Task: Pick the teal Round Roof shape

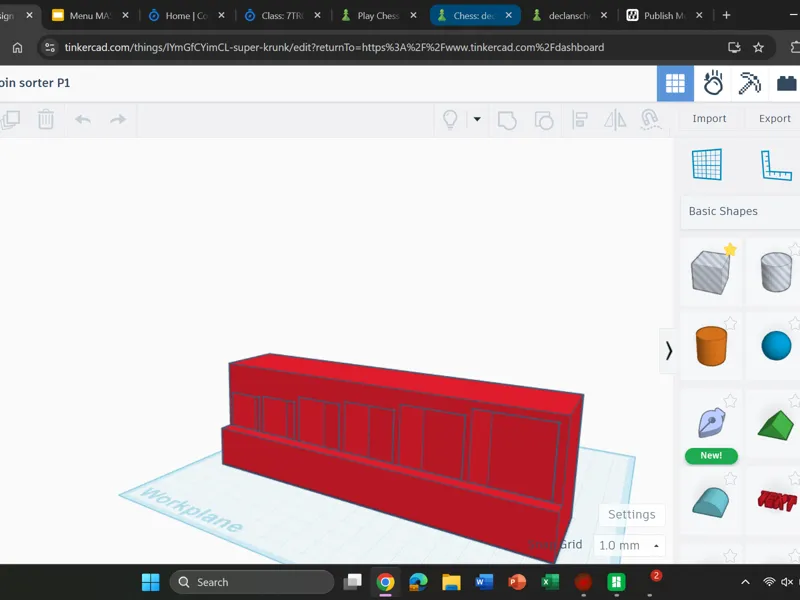Action: [711, 503]
